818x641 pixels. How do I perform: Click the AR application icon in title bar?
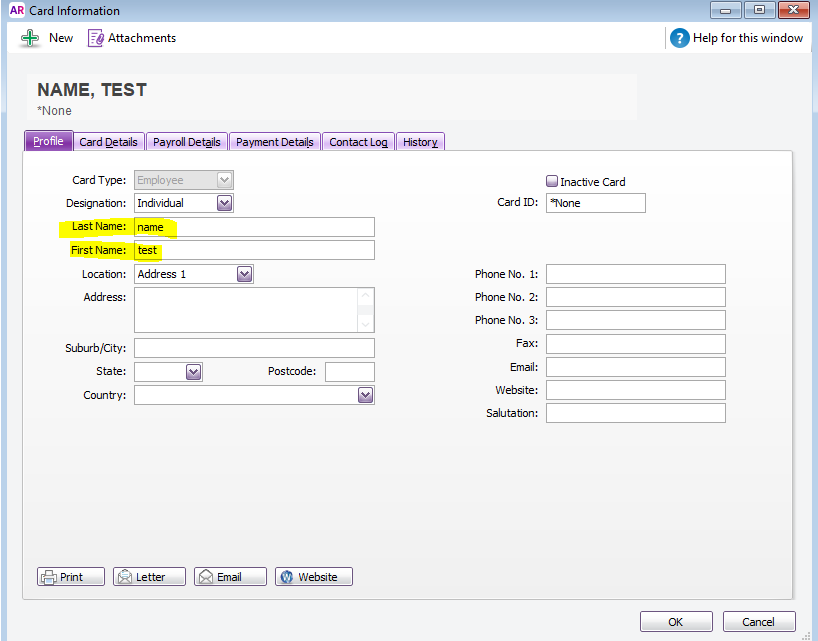(x=16, y=10)
